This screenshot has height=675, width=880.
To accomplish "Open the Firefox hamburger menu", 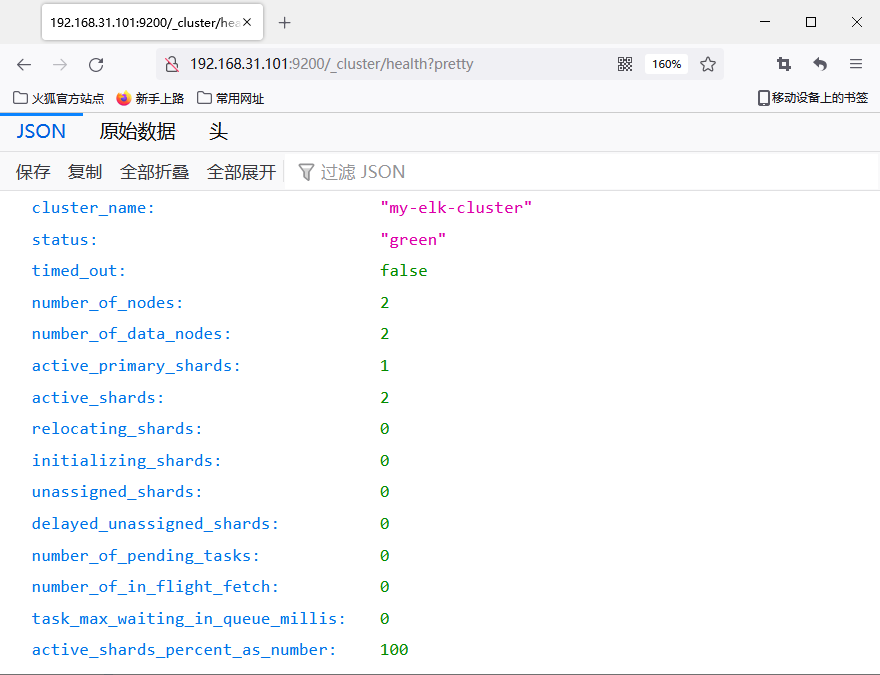I will [x=856, y=64].
